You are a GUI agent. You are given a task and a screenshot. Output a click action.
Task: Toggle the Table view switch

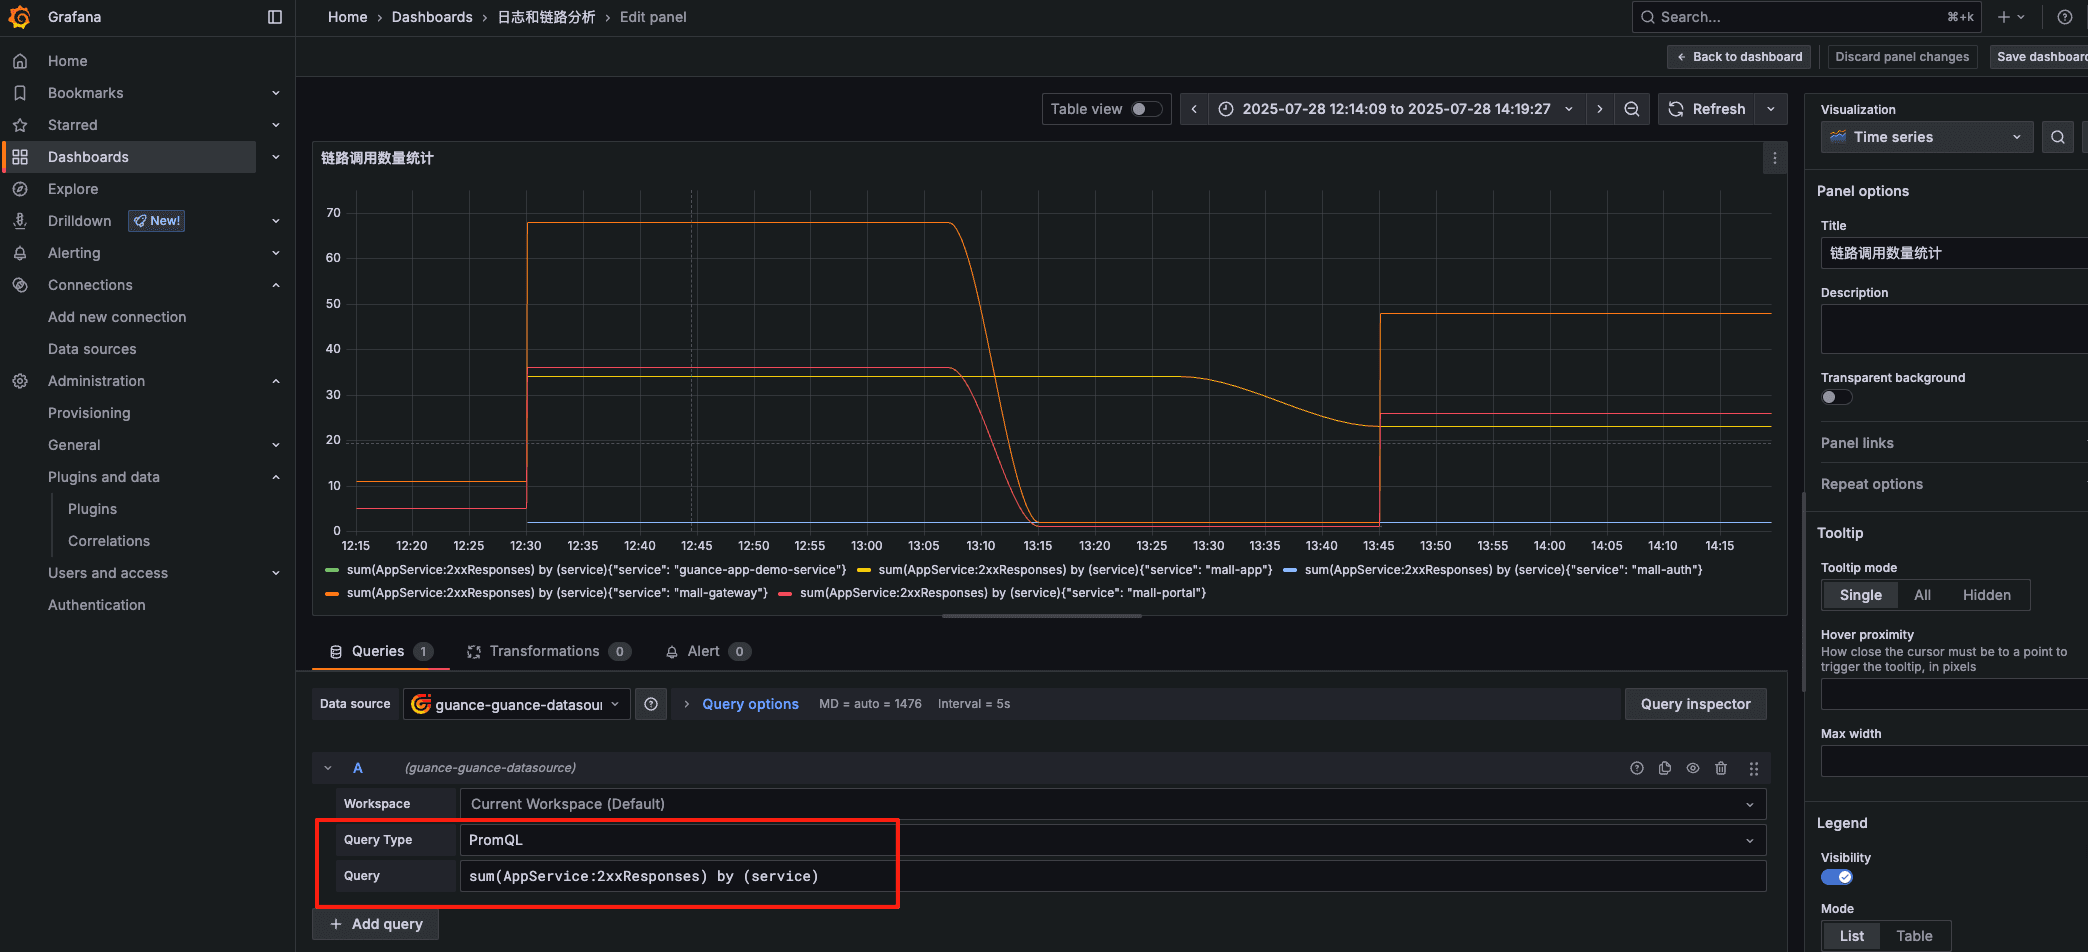click(x=1146, y=109)
